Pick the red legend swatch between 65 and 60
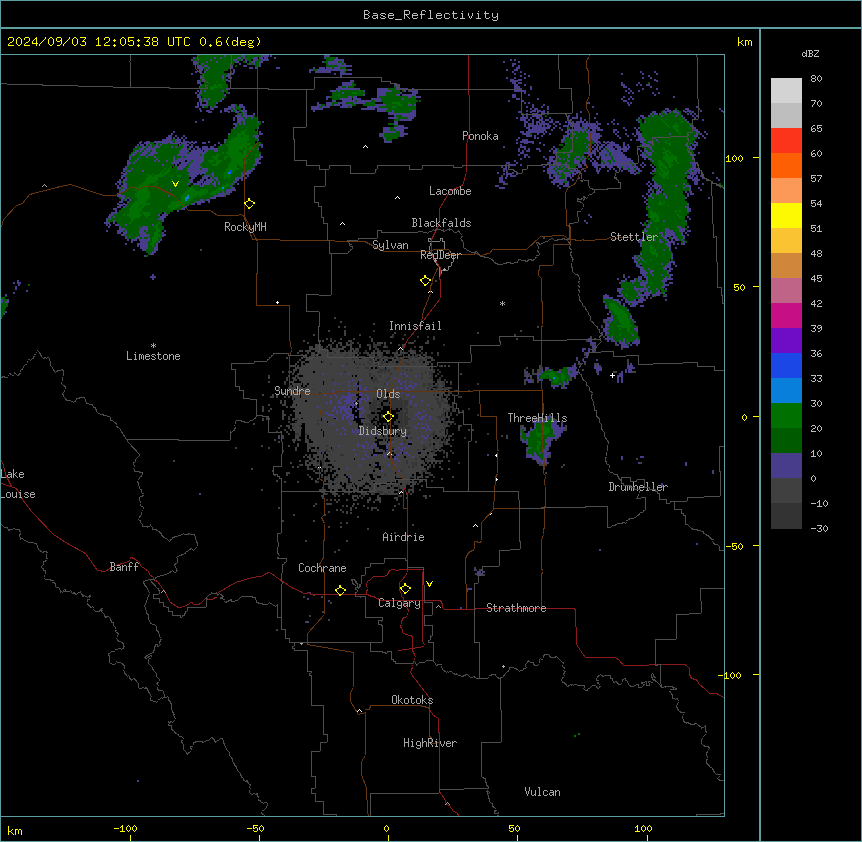Viewport: 862px width, 842px height. (x=786, y=141)
